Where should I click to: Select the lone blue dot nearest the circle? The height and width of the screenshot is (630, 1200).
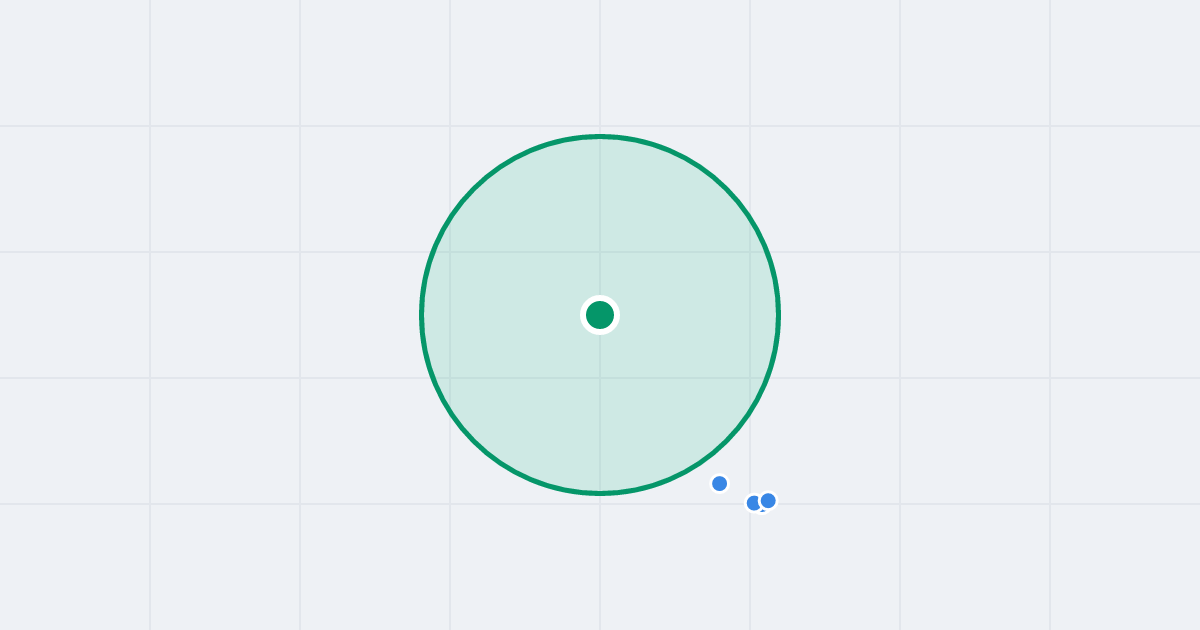(719, 484)
